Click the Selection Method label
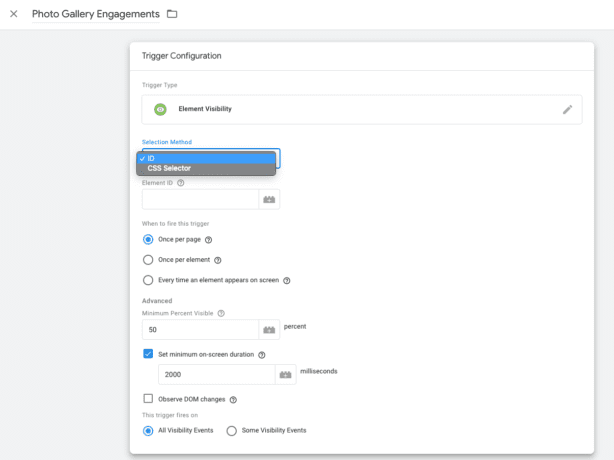Image resolution: width=614 pixels, height=460 pixels. [x=167, y=142]
